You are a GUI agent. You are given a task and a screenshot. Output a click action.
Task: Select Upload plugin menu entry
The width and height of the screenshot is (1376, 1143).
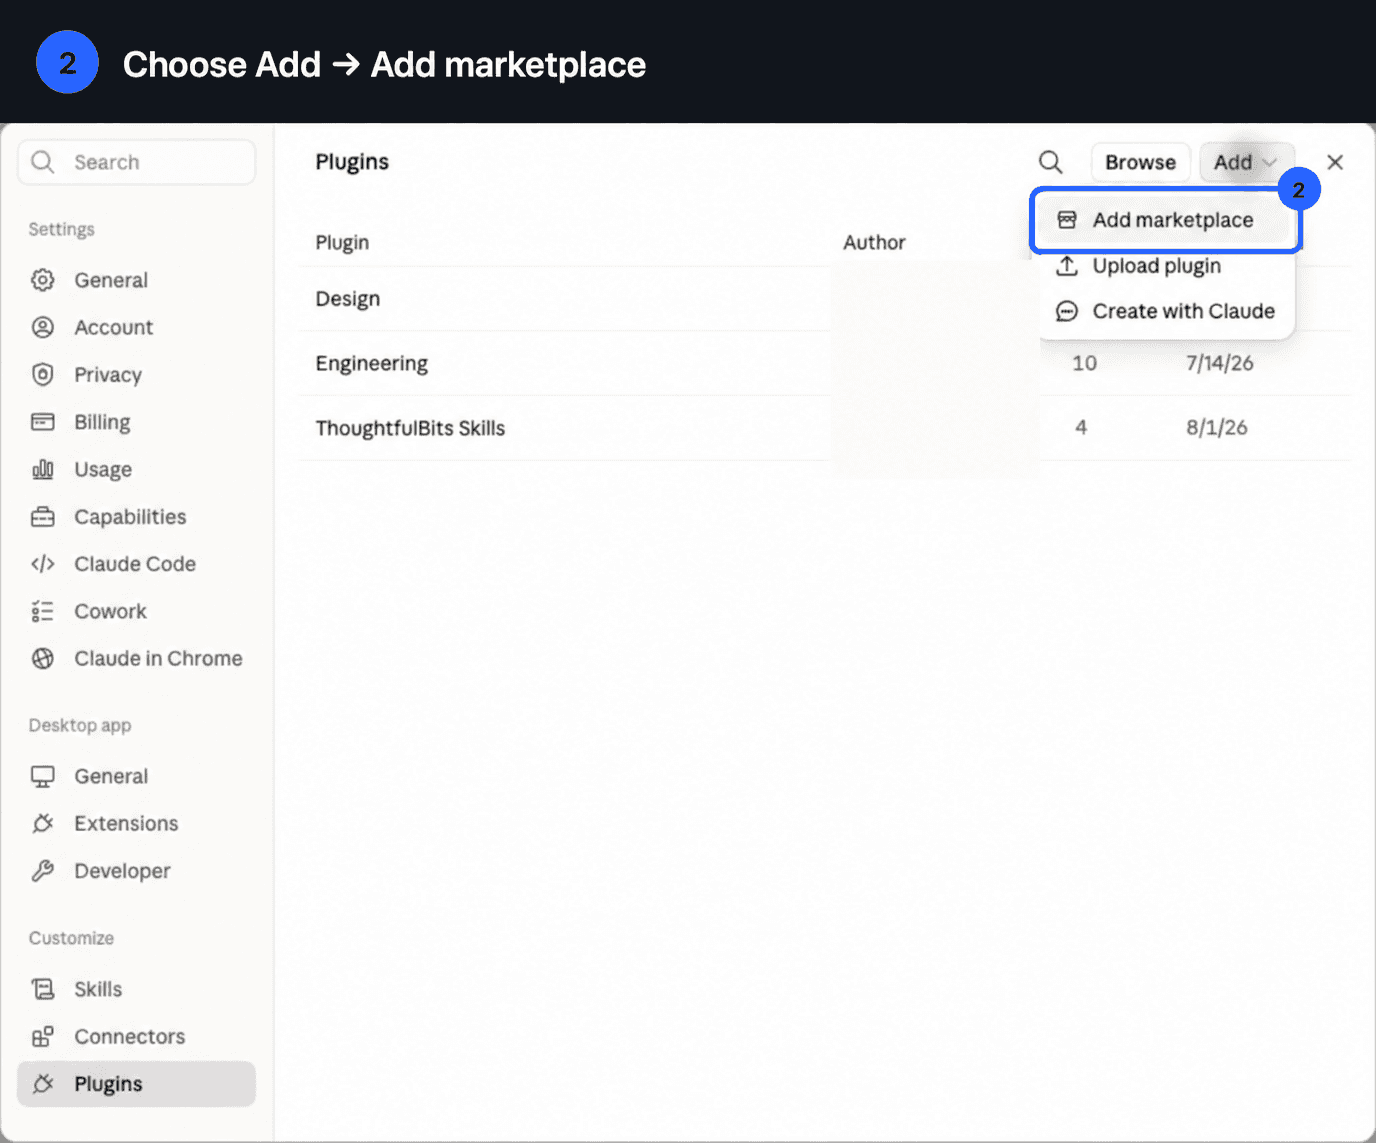pyautogui.click(x=1166, y=266)
